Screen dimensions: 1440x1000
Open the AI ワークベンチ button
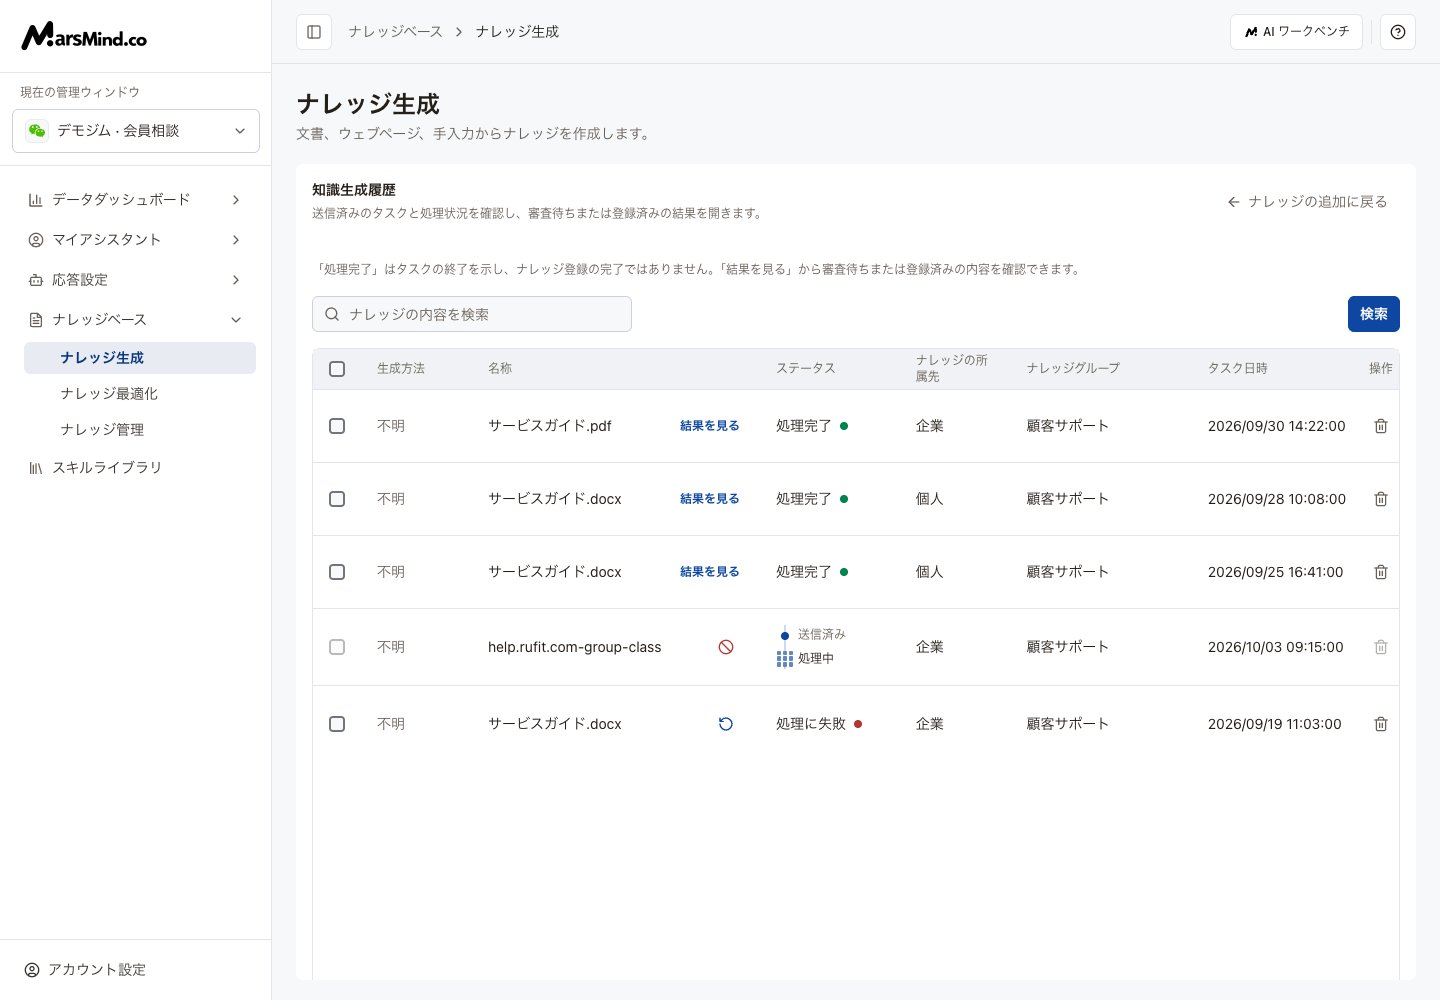pos(1296,32)
